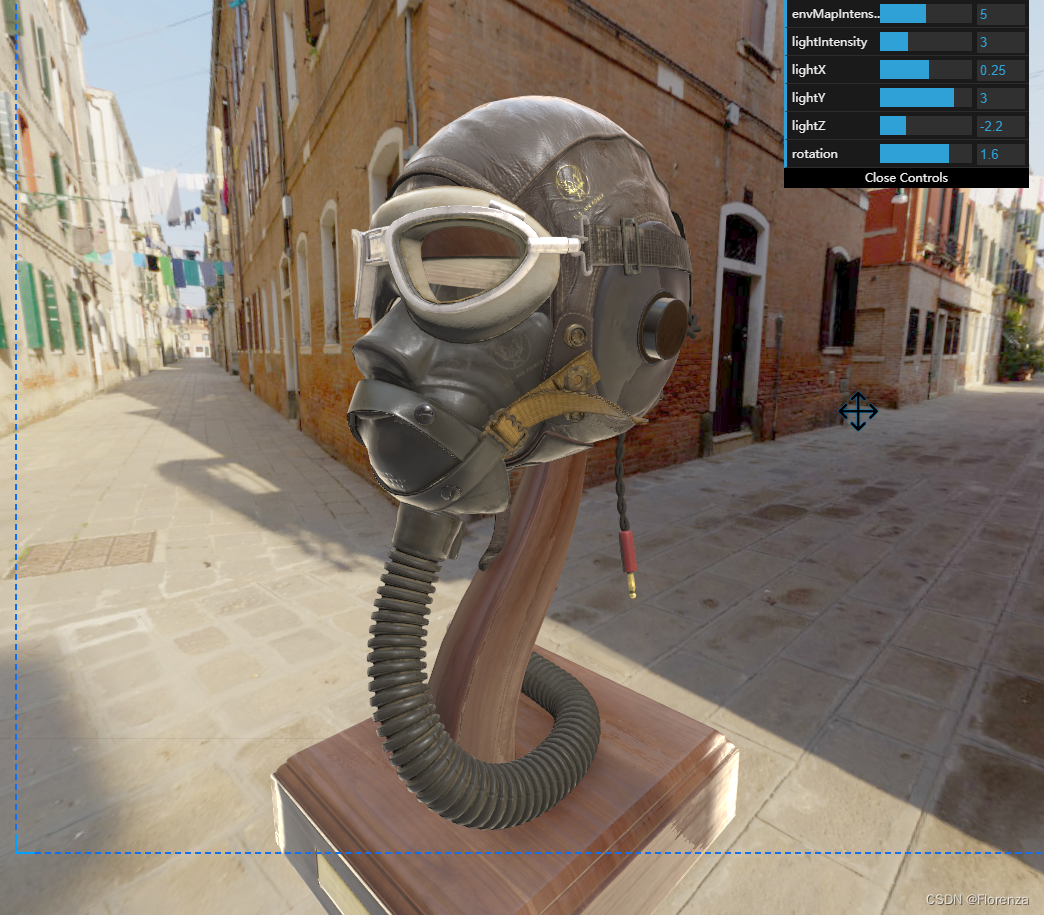
Task: Adjust the lightY slider bar
Action: (925, 98)
